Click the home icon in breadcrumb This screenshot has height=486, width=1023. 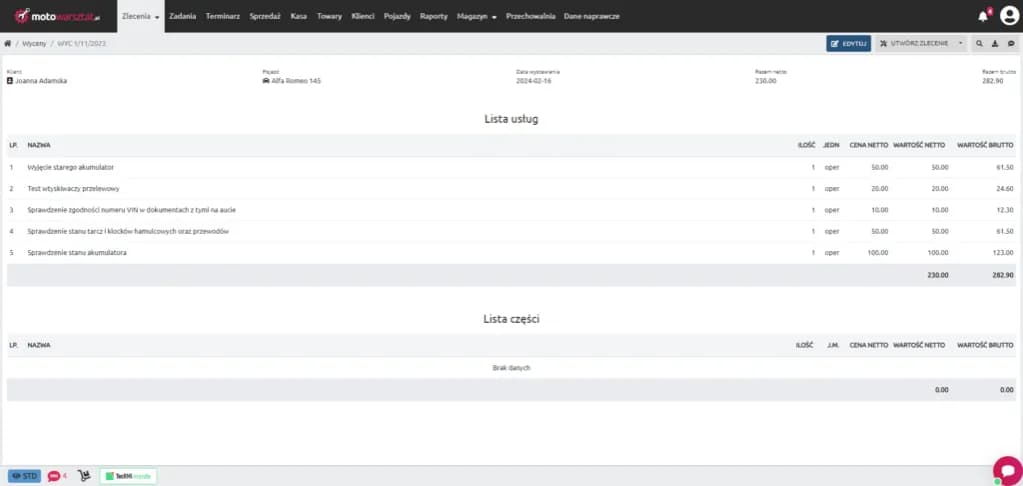click(x=9, y=44)
